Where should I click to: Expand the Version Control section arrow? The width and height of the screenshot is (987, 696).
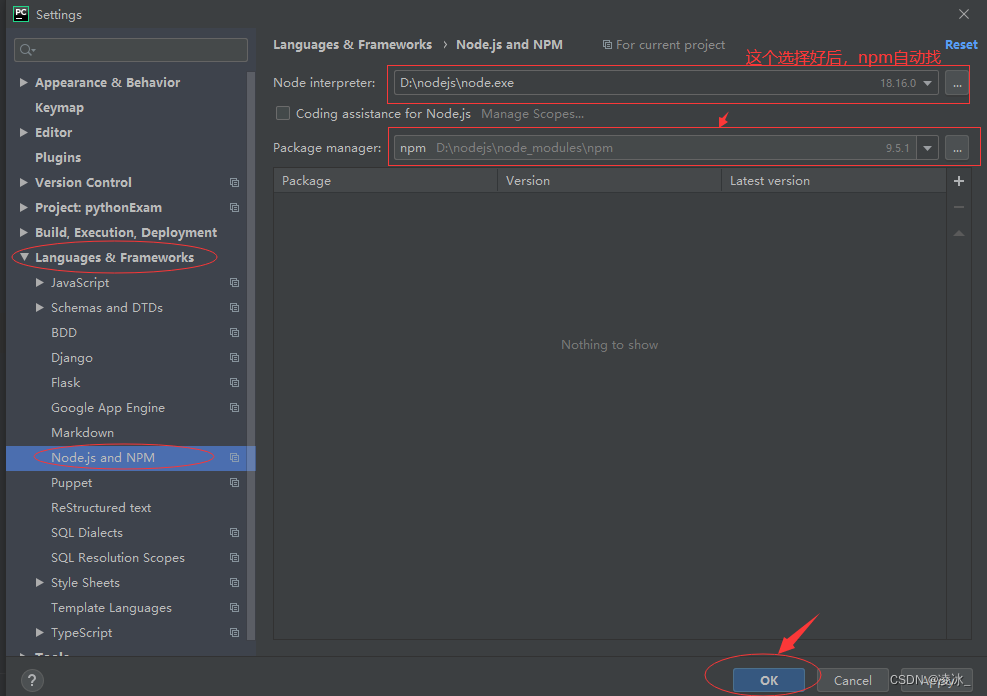pyautogui.click(x=23, y=182)
